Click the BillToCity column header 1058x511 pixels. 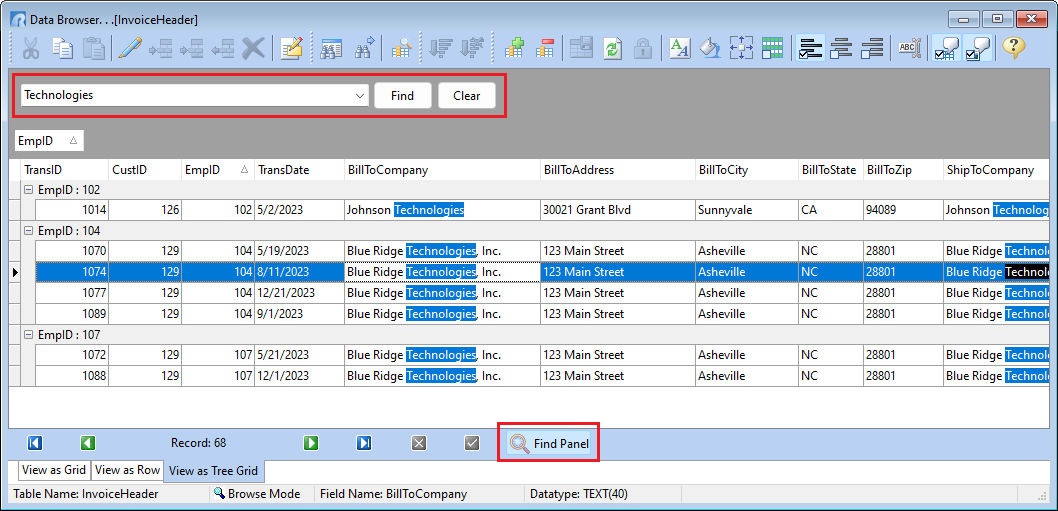click(746, 170)
